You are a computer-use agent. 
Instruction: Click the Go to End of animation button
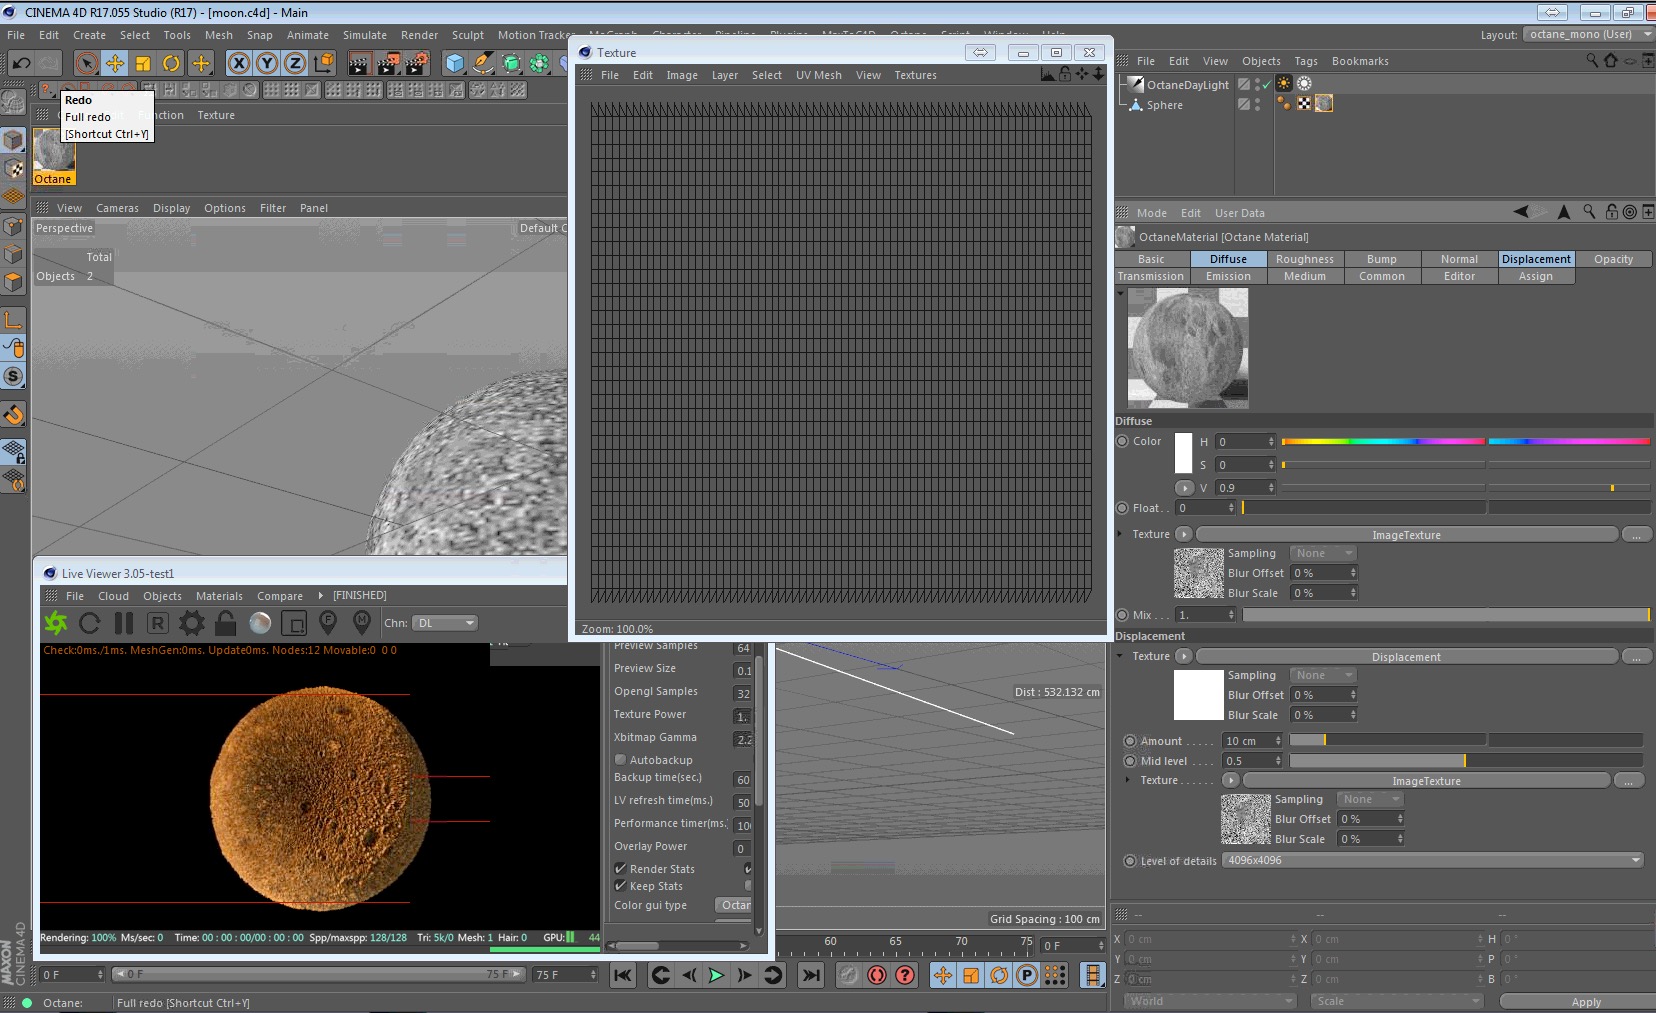click(811, 975)
